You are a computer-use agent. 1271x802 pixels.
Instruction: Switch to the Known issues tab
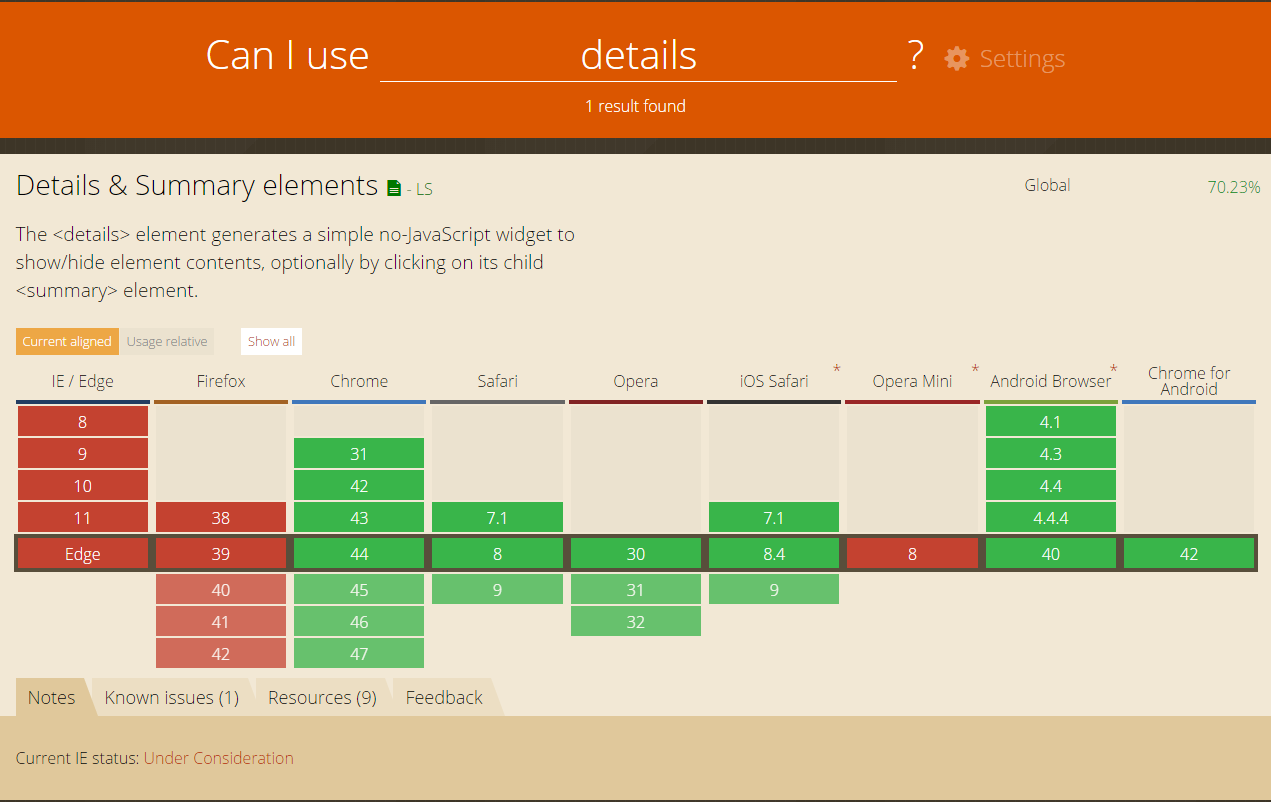point(172,697)
